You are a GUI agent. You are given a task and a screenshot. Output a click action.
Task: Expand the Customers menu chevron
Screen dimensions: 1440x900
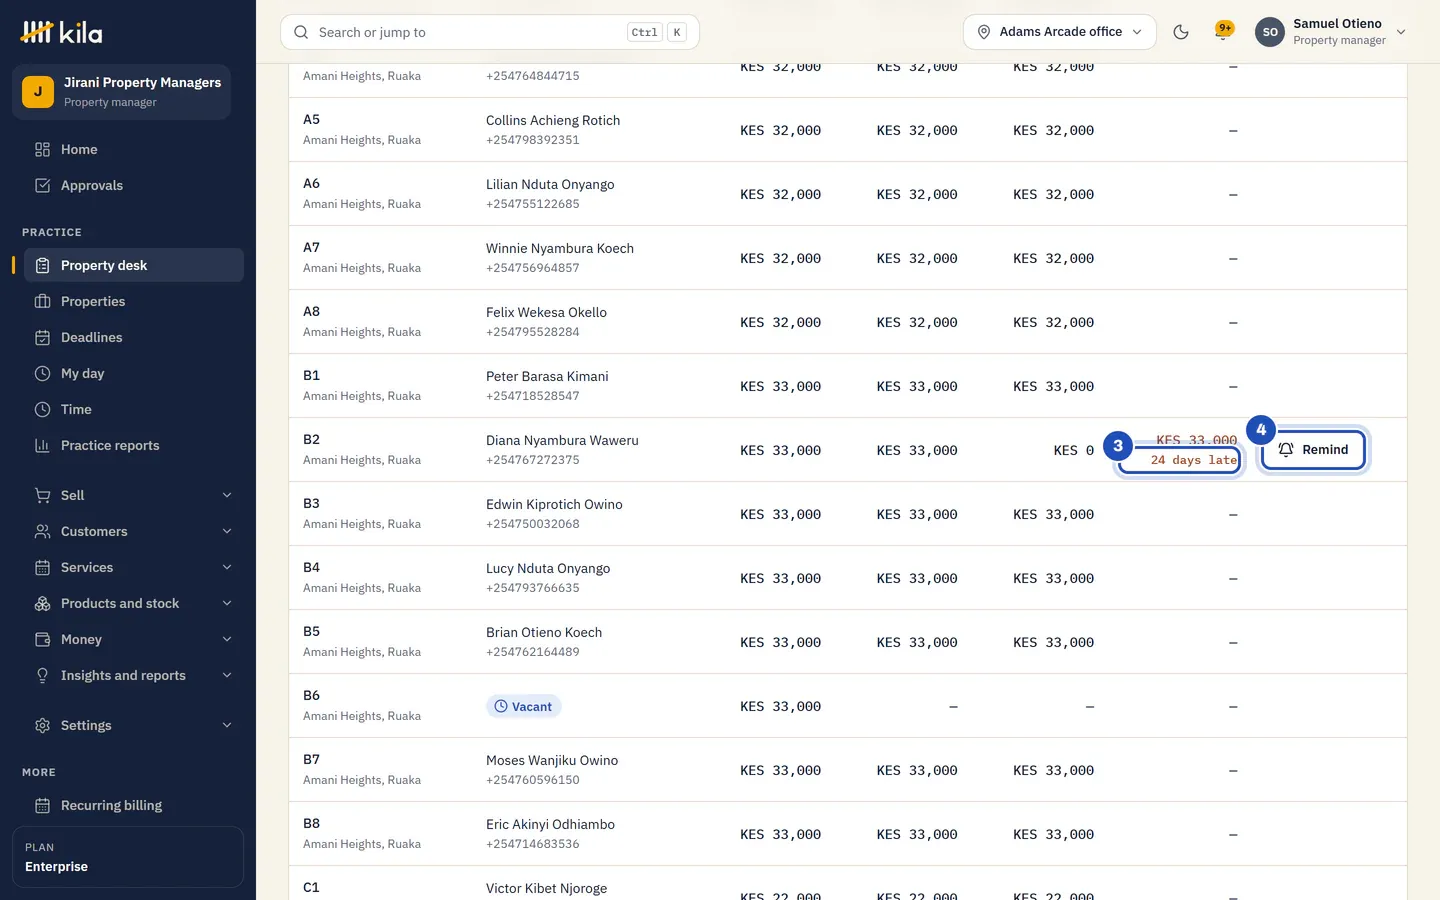227,532
